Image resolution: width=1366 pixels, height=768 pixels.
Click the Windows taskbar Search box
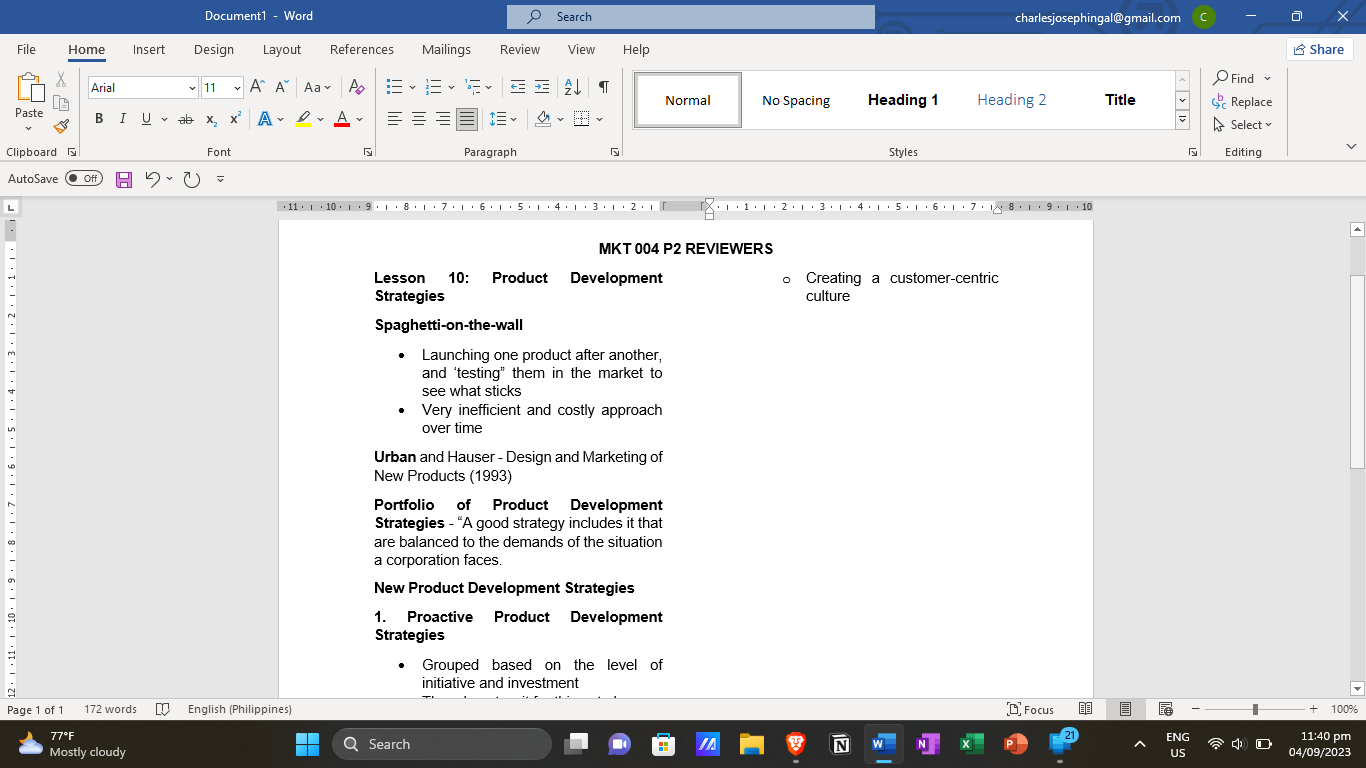[441, 744]
